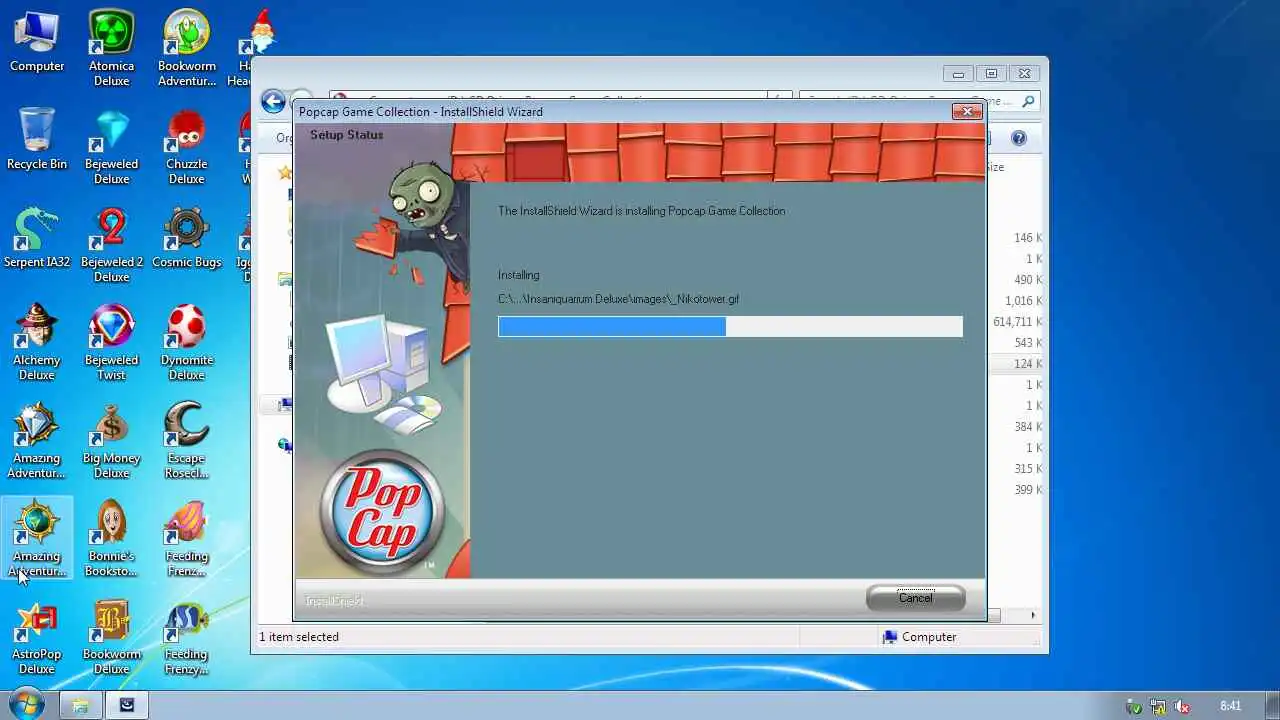Image resolution: width=1280 pixels, height=720 pixels.
Task: Click the Insaniquarium Deluxe file path text
Action: (x=618, y=299)
